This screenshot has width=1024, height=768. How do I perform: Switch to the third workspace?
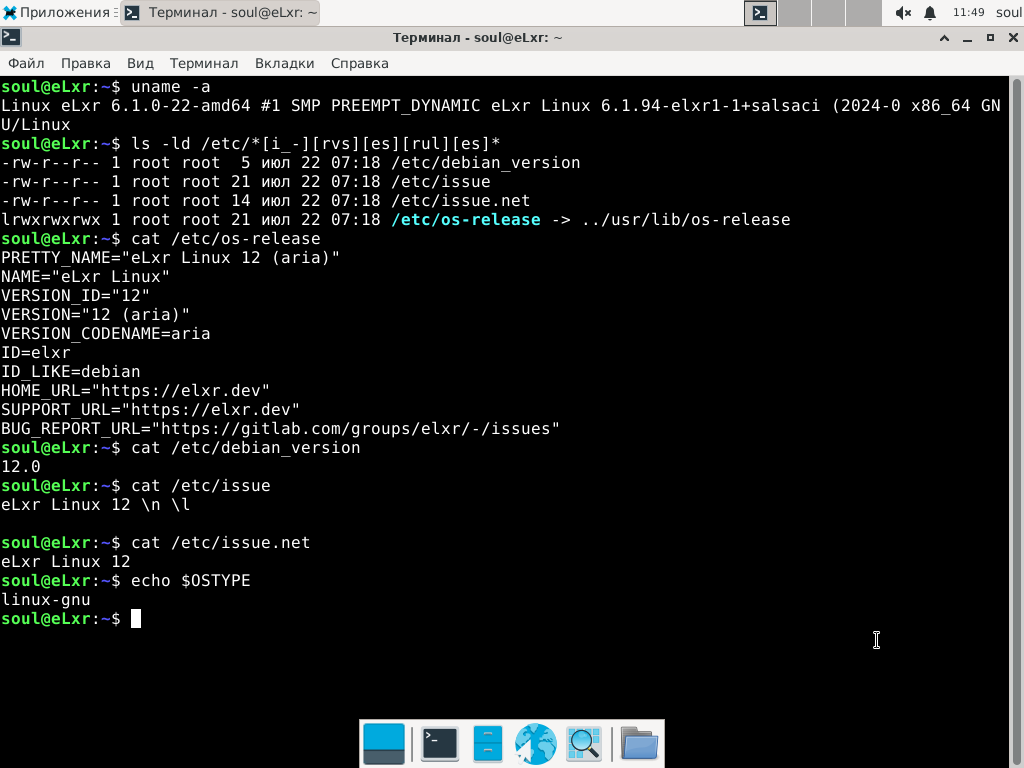pos(829,12)
